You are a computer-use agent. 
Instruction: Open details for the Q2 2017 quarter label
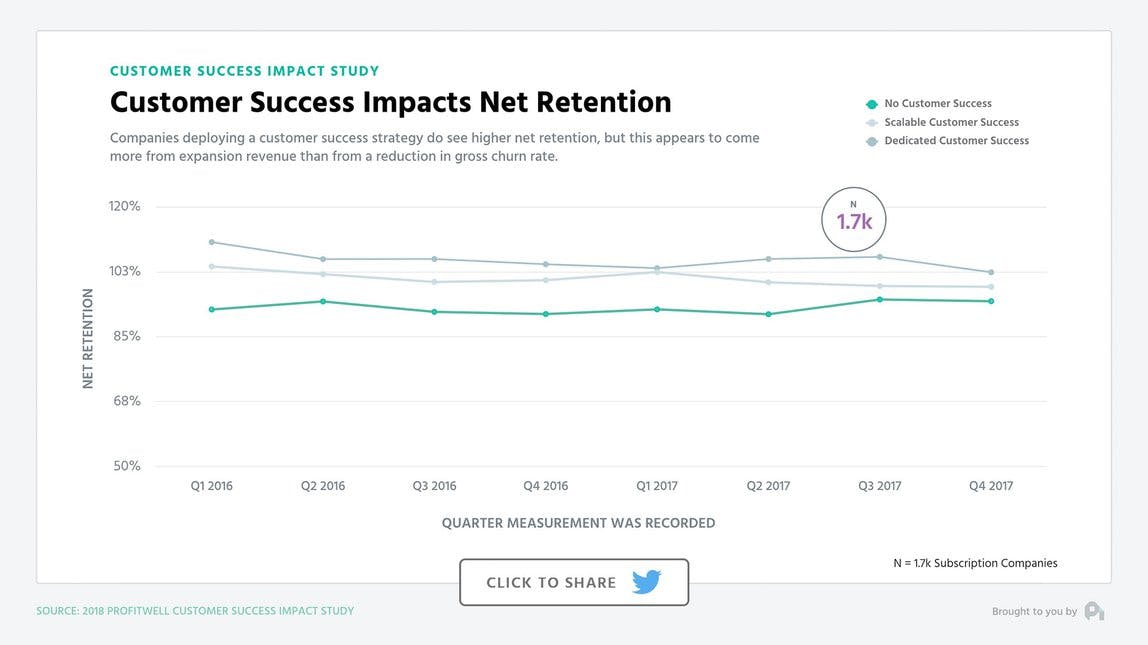pos(767,485)
